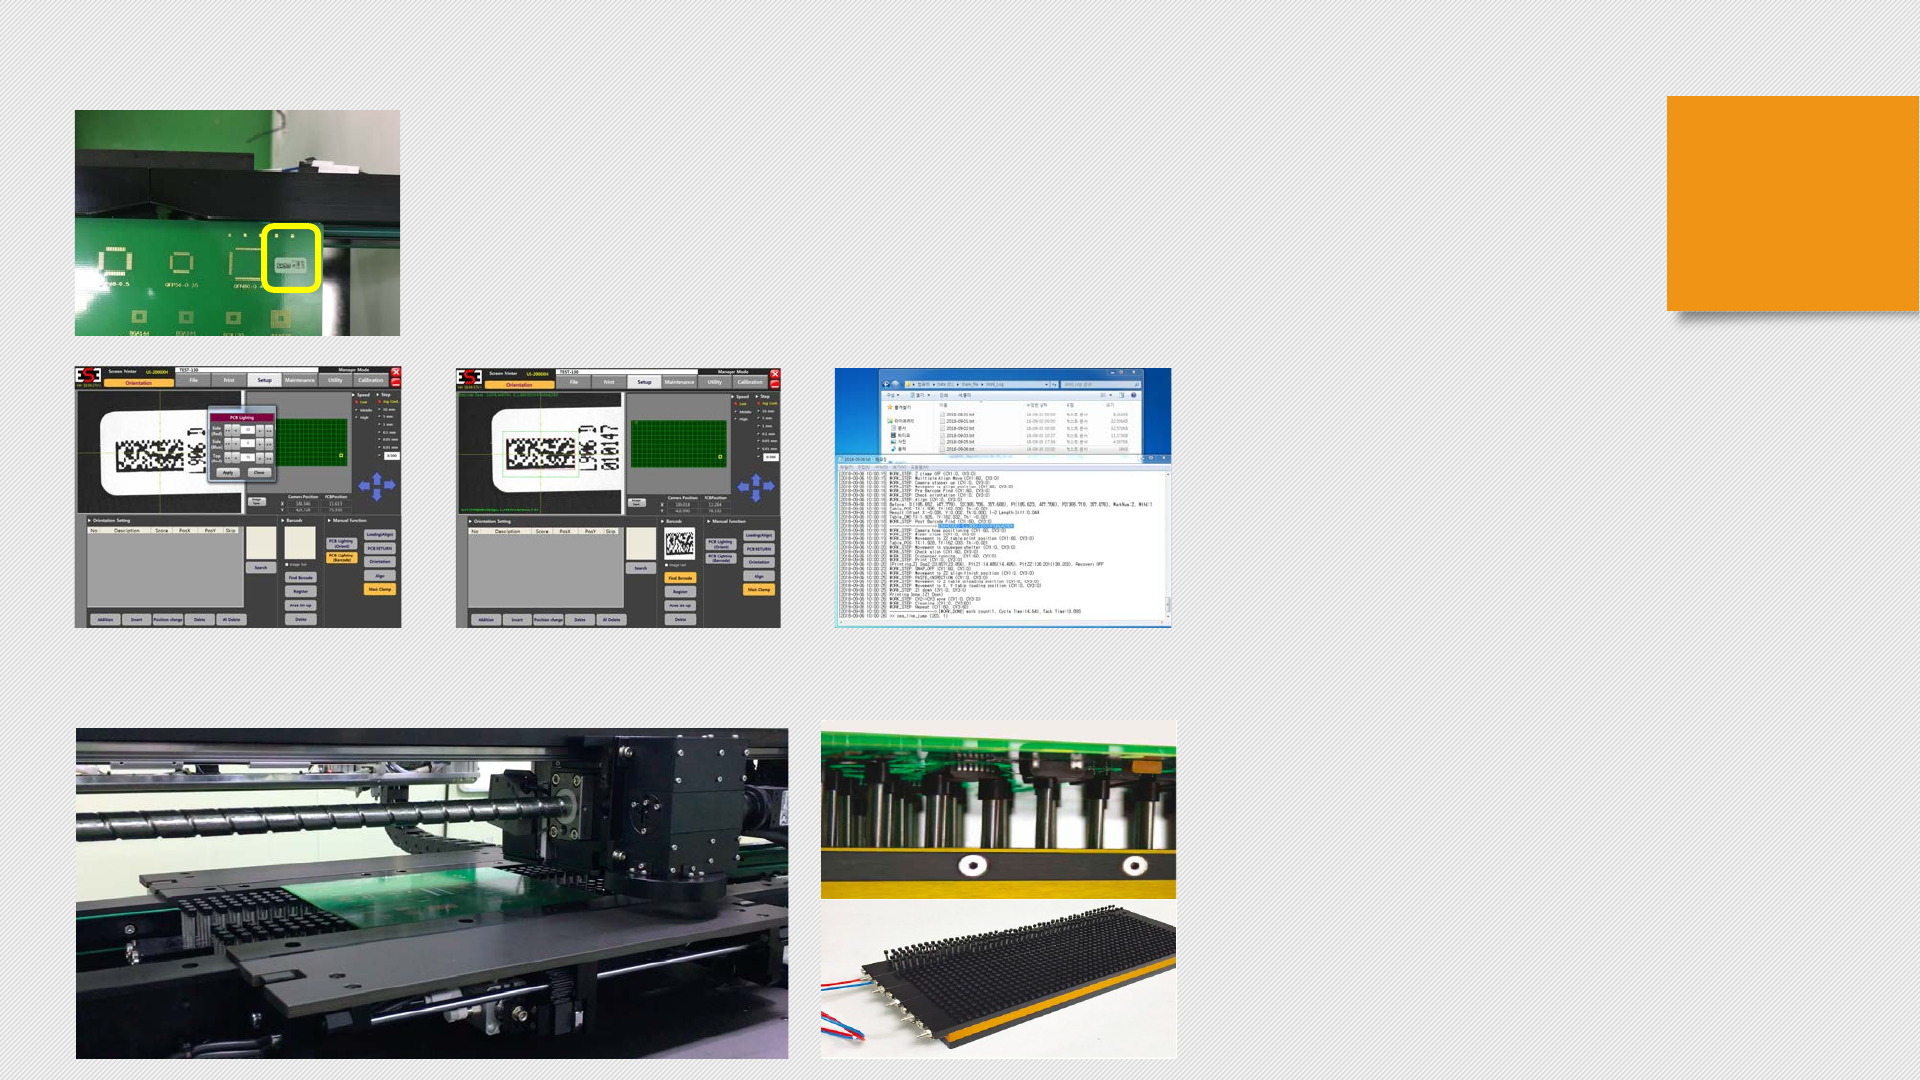Click Music library icon in Explorer sidebar
Image resolution: width=1920 pixels, height=1080 pixels.
tap(893, 449)
